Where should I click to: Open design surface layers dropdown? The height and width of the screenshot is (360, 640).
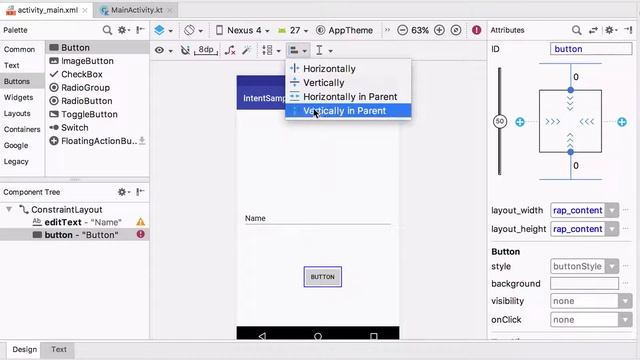pyautogui.click(x=163, y=30)
